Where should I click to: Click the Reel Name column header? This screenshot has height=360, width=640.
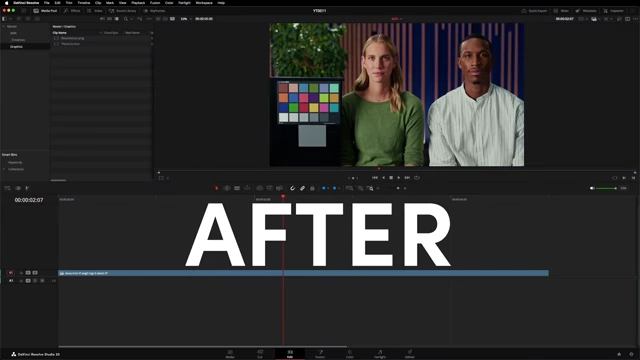click(132, 33)
